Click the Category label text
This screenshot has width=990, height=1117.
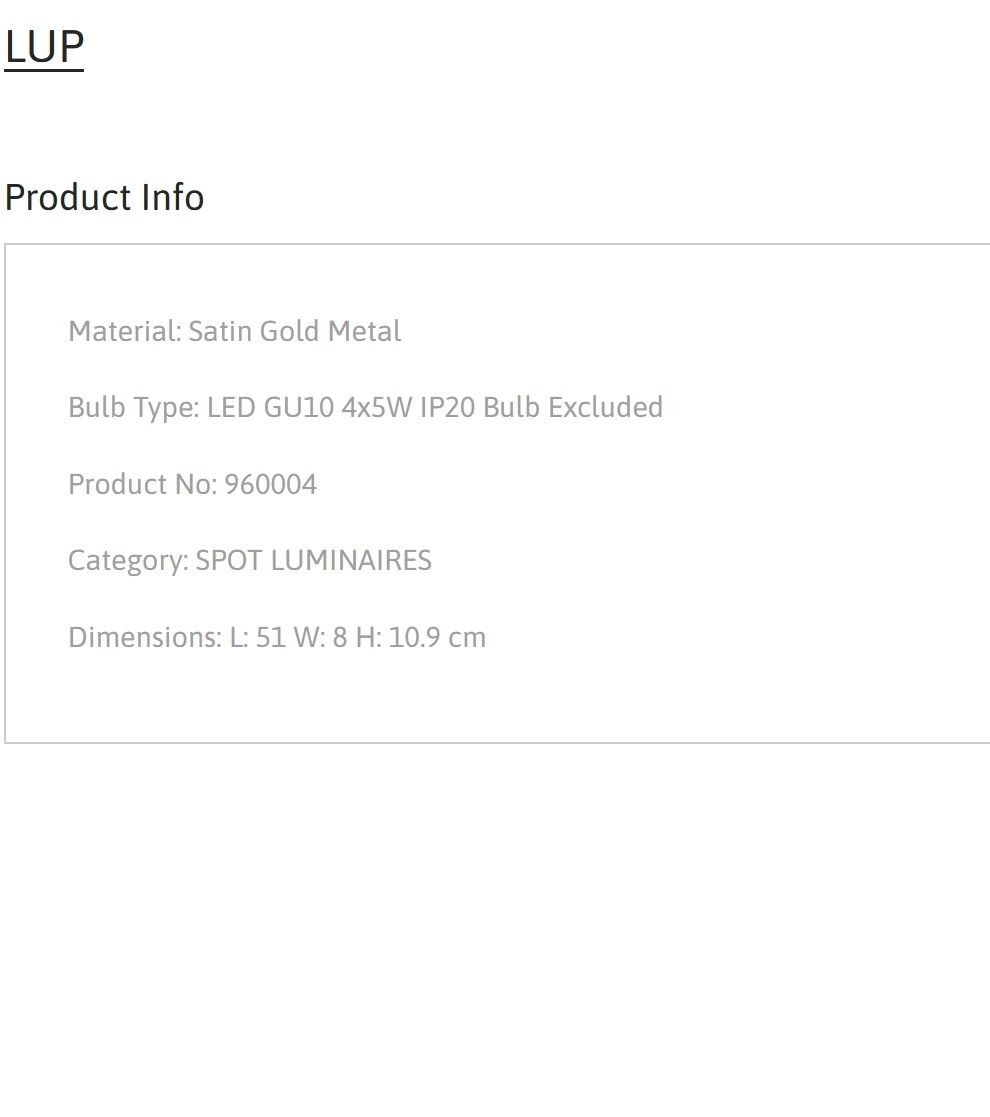[128, 561]
